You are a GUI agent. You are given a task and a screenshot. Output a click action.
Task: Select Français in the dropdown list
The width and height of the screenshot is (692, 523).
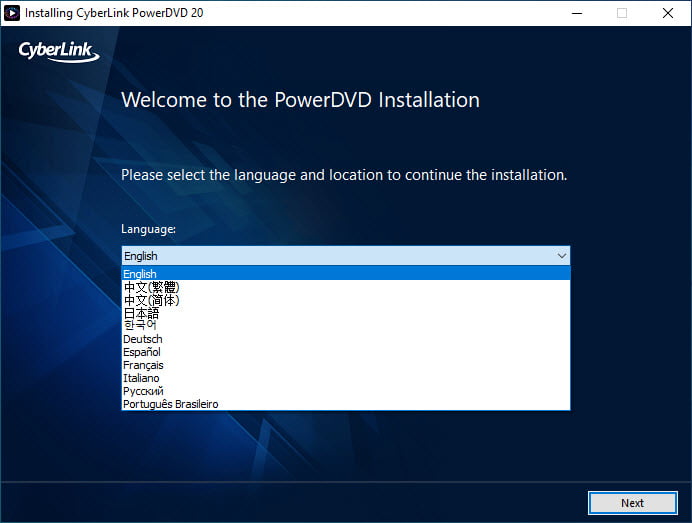[346, 365]
